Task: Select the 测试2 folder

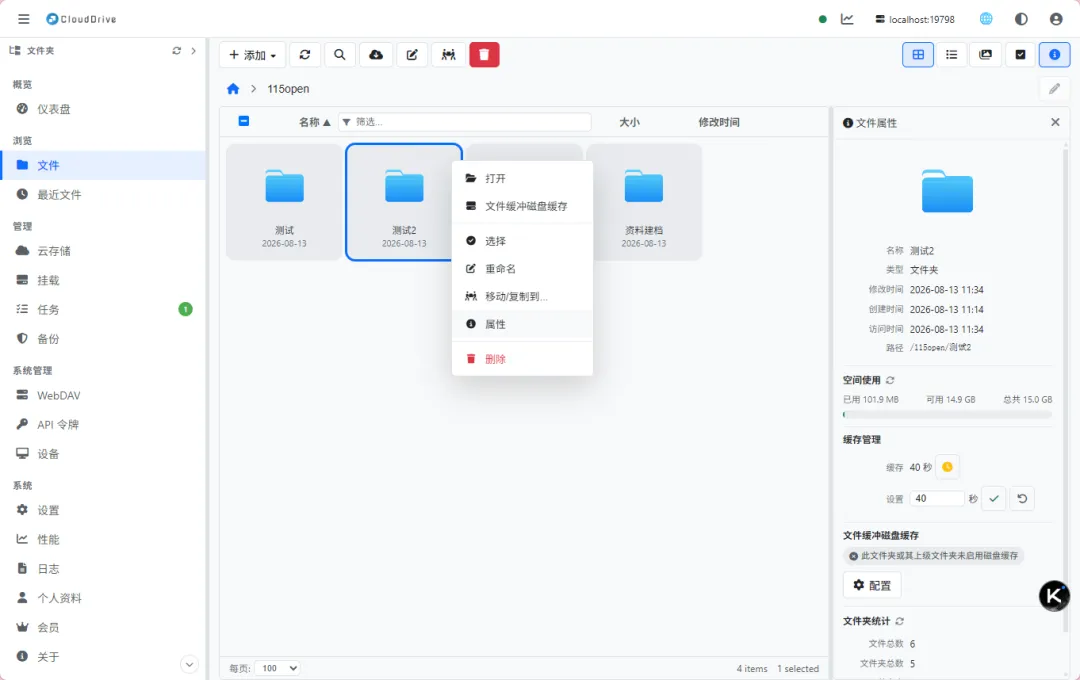Action: 404,202
